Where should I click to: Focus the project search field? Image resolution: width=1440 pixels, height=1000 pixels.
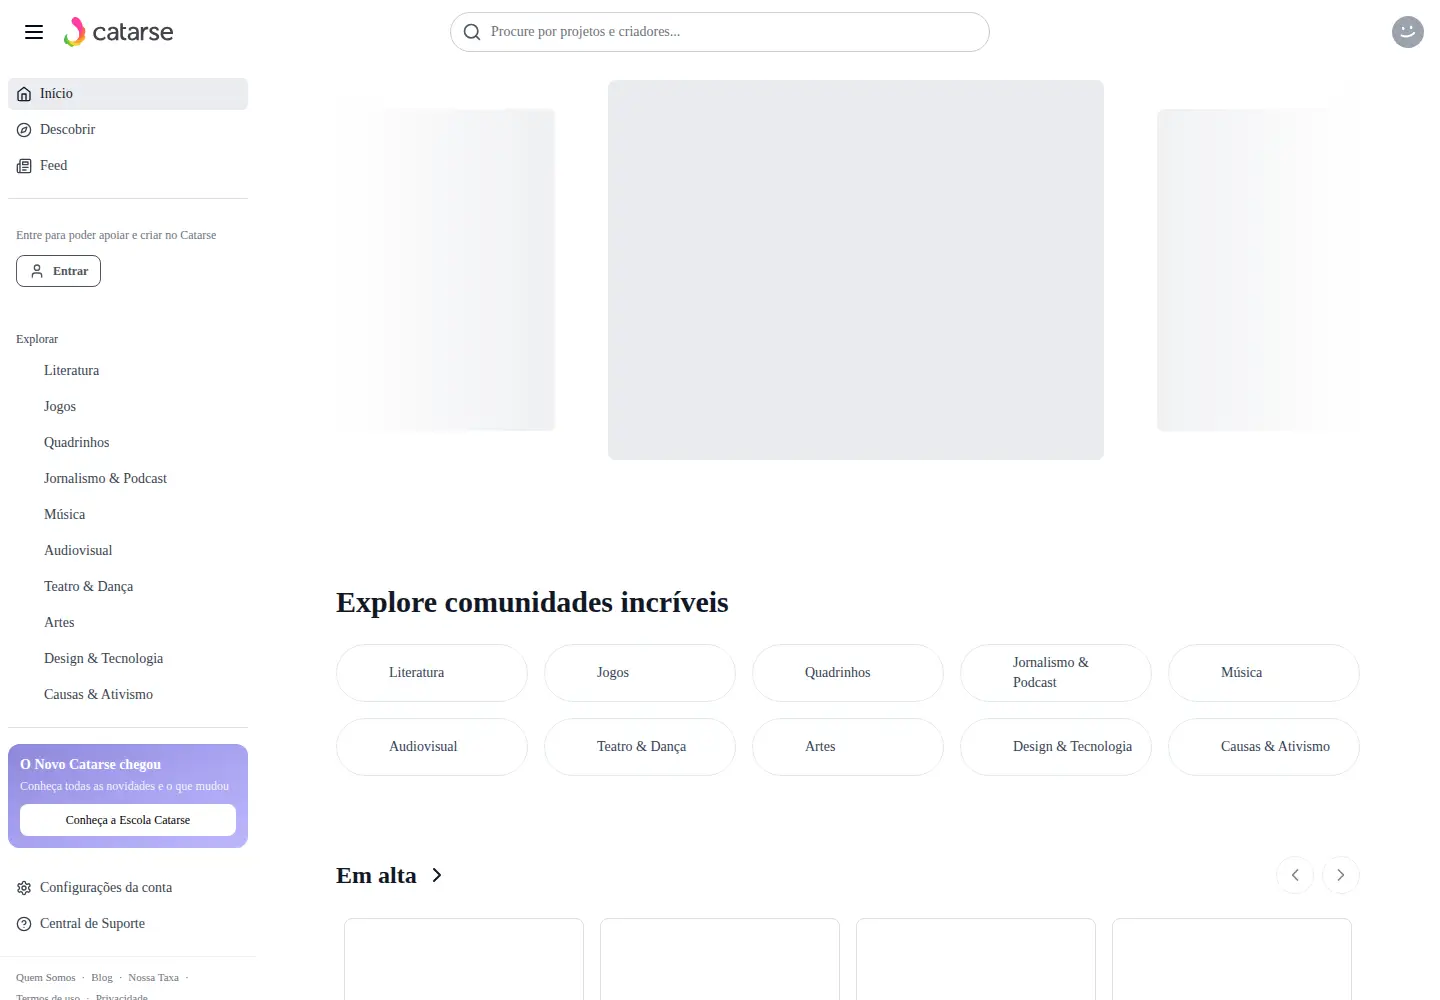pyautogui.click(x=720, y=32)
